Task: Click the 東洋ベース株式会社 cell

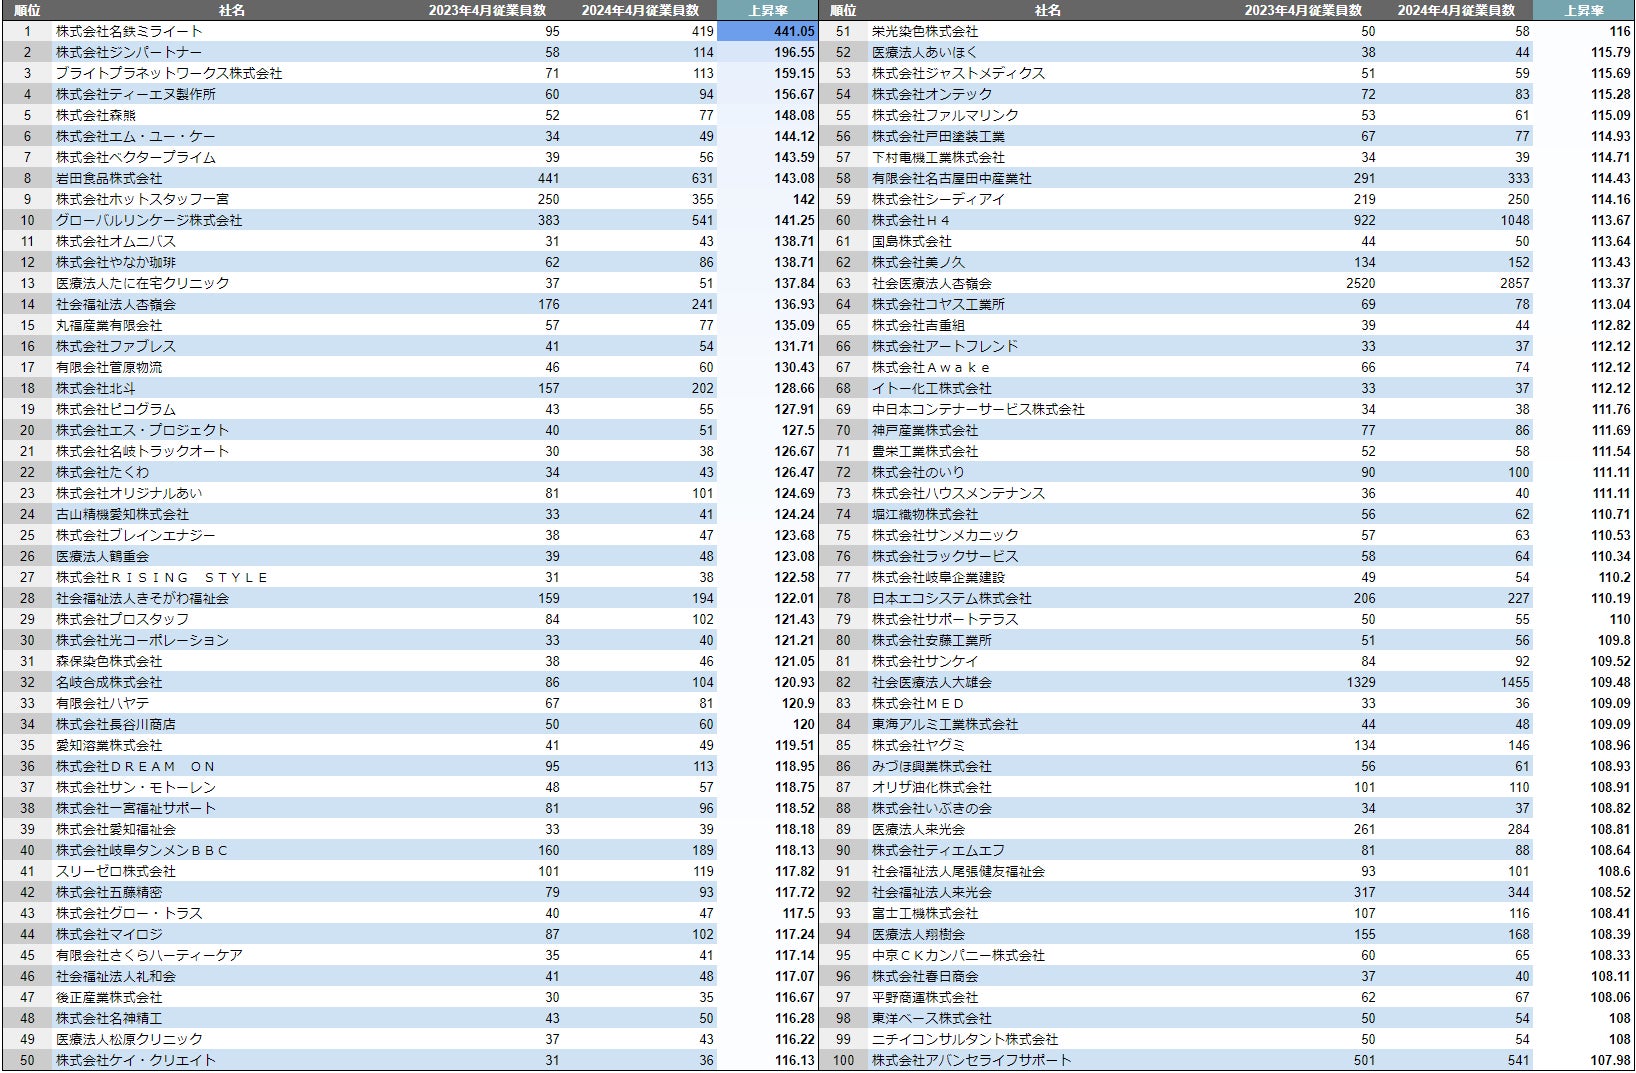Action: (932, 1018)
